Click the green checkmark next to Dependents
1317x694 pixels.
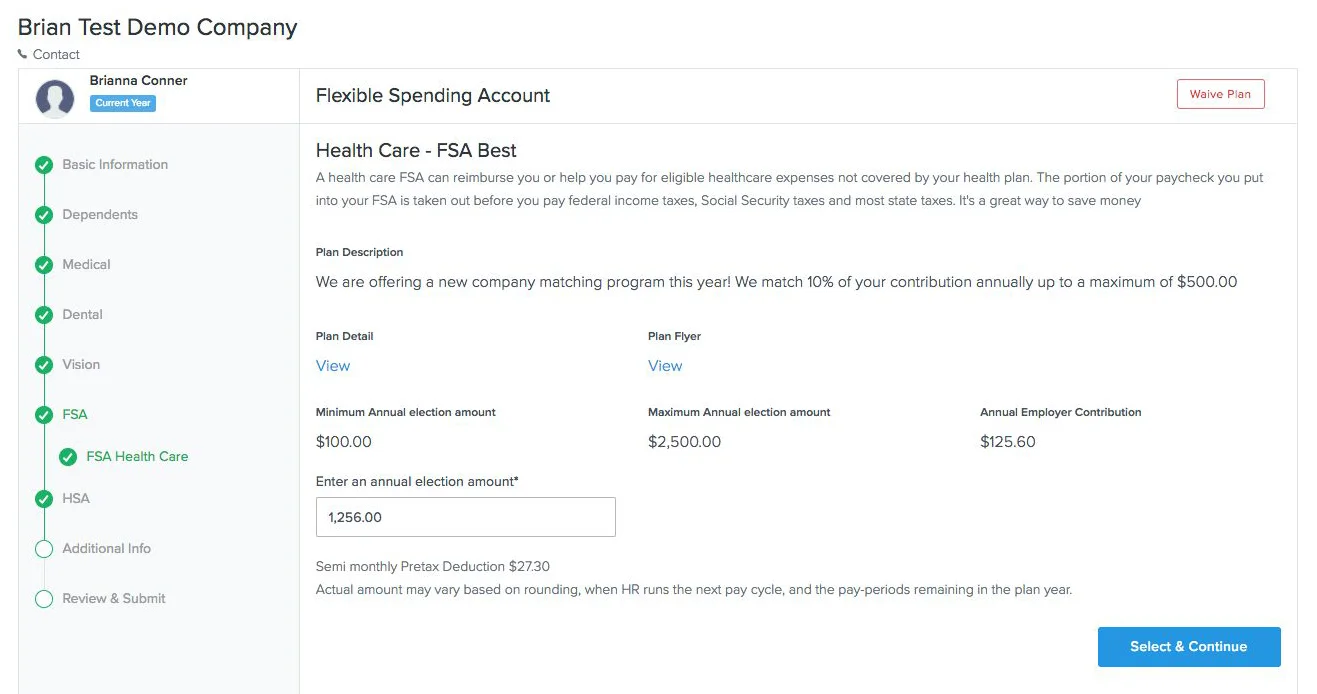[x=44, y=215]
